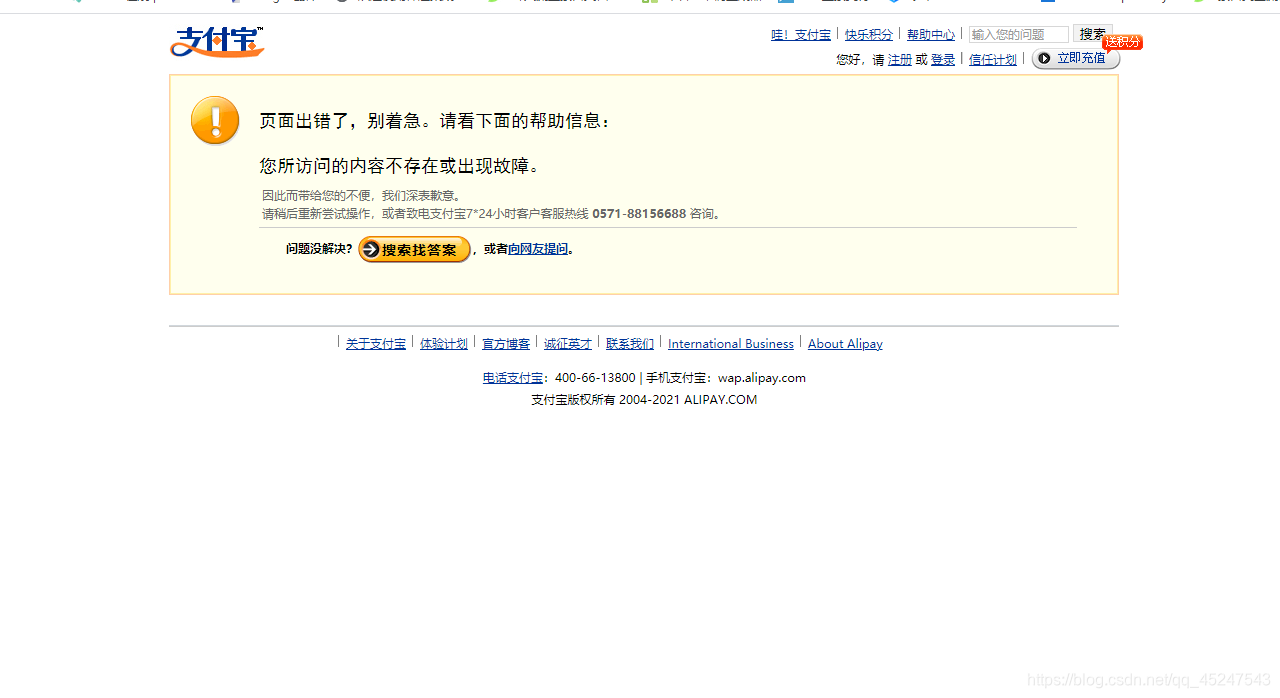Click the Alipay logo
1280x698 pixels.
(x=217, y=42)
